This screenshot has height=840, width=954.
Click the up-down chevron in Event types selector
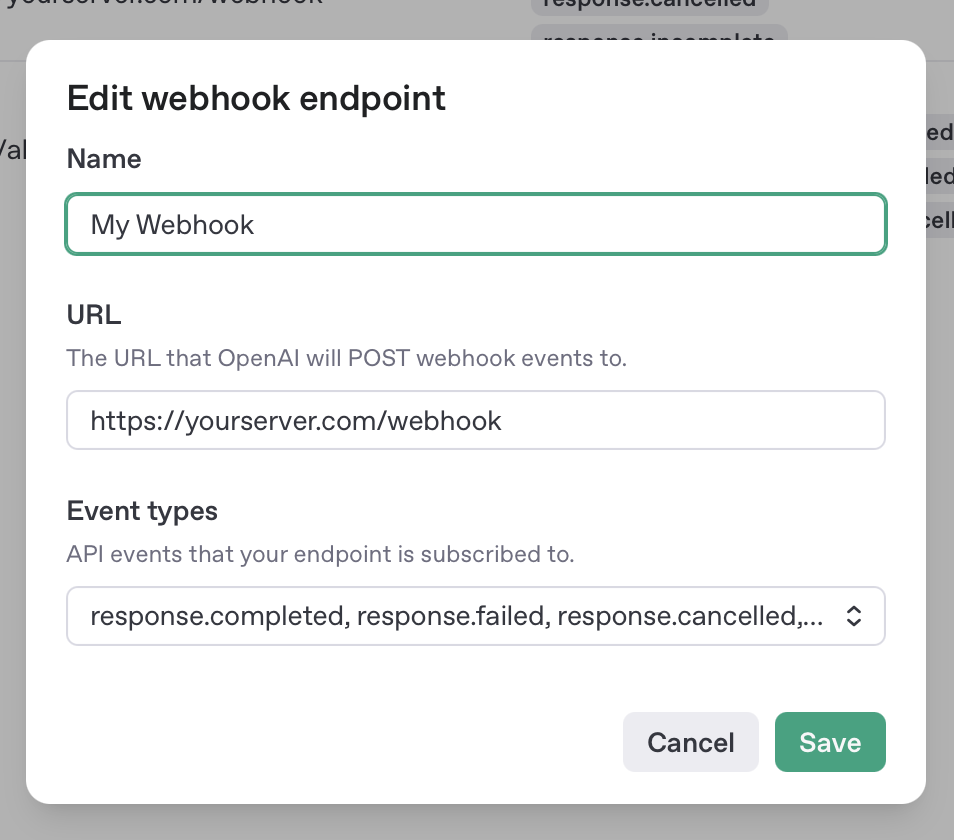coord(853,616)
